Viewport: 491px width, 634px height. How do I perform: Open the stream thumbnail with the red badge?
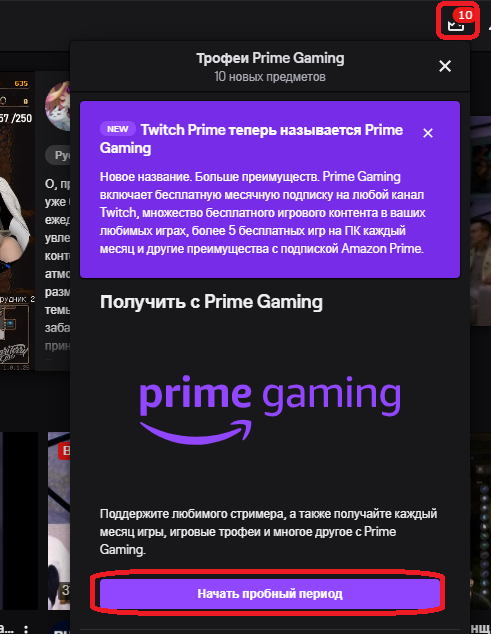tap(59, 521)
